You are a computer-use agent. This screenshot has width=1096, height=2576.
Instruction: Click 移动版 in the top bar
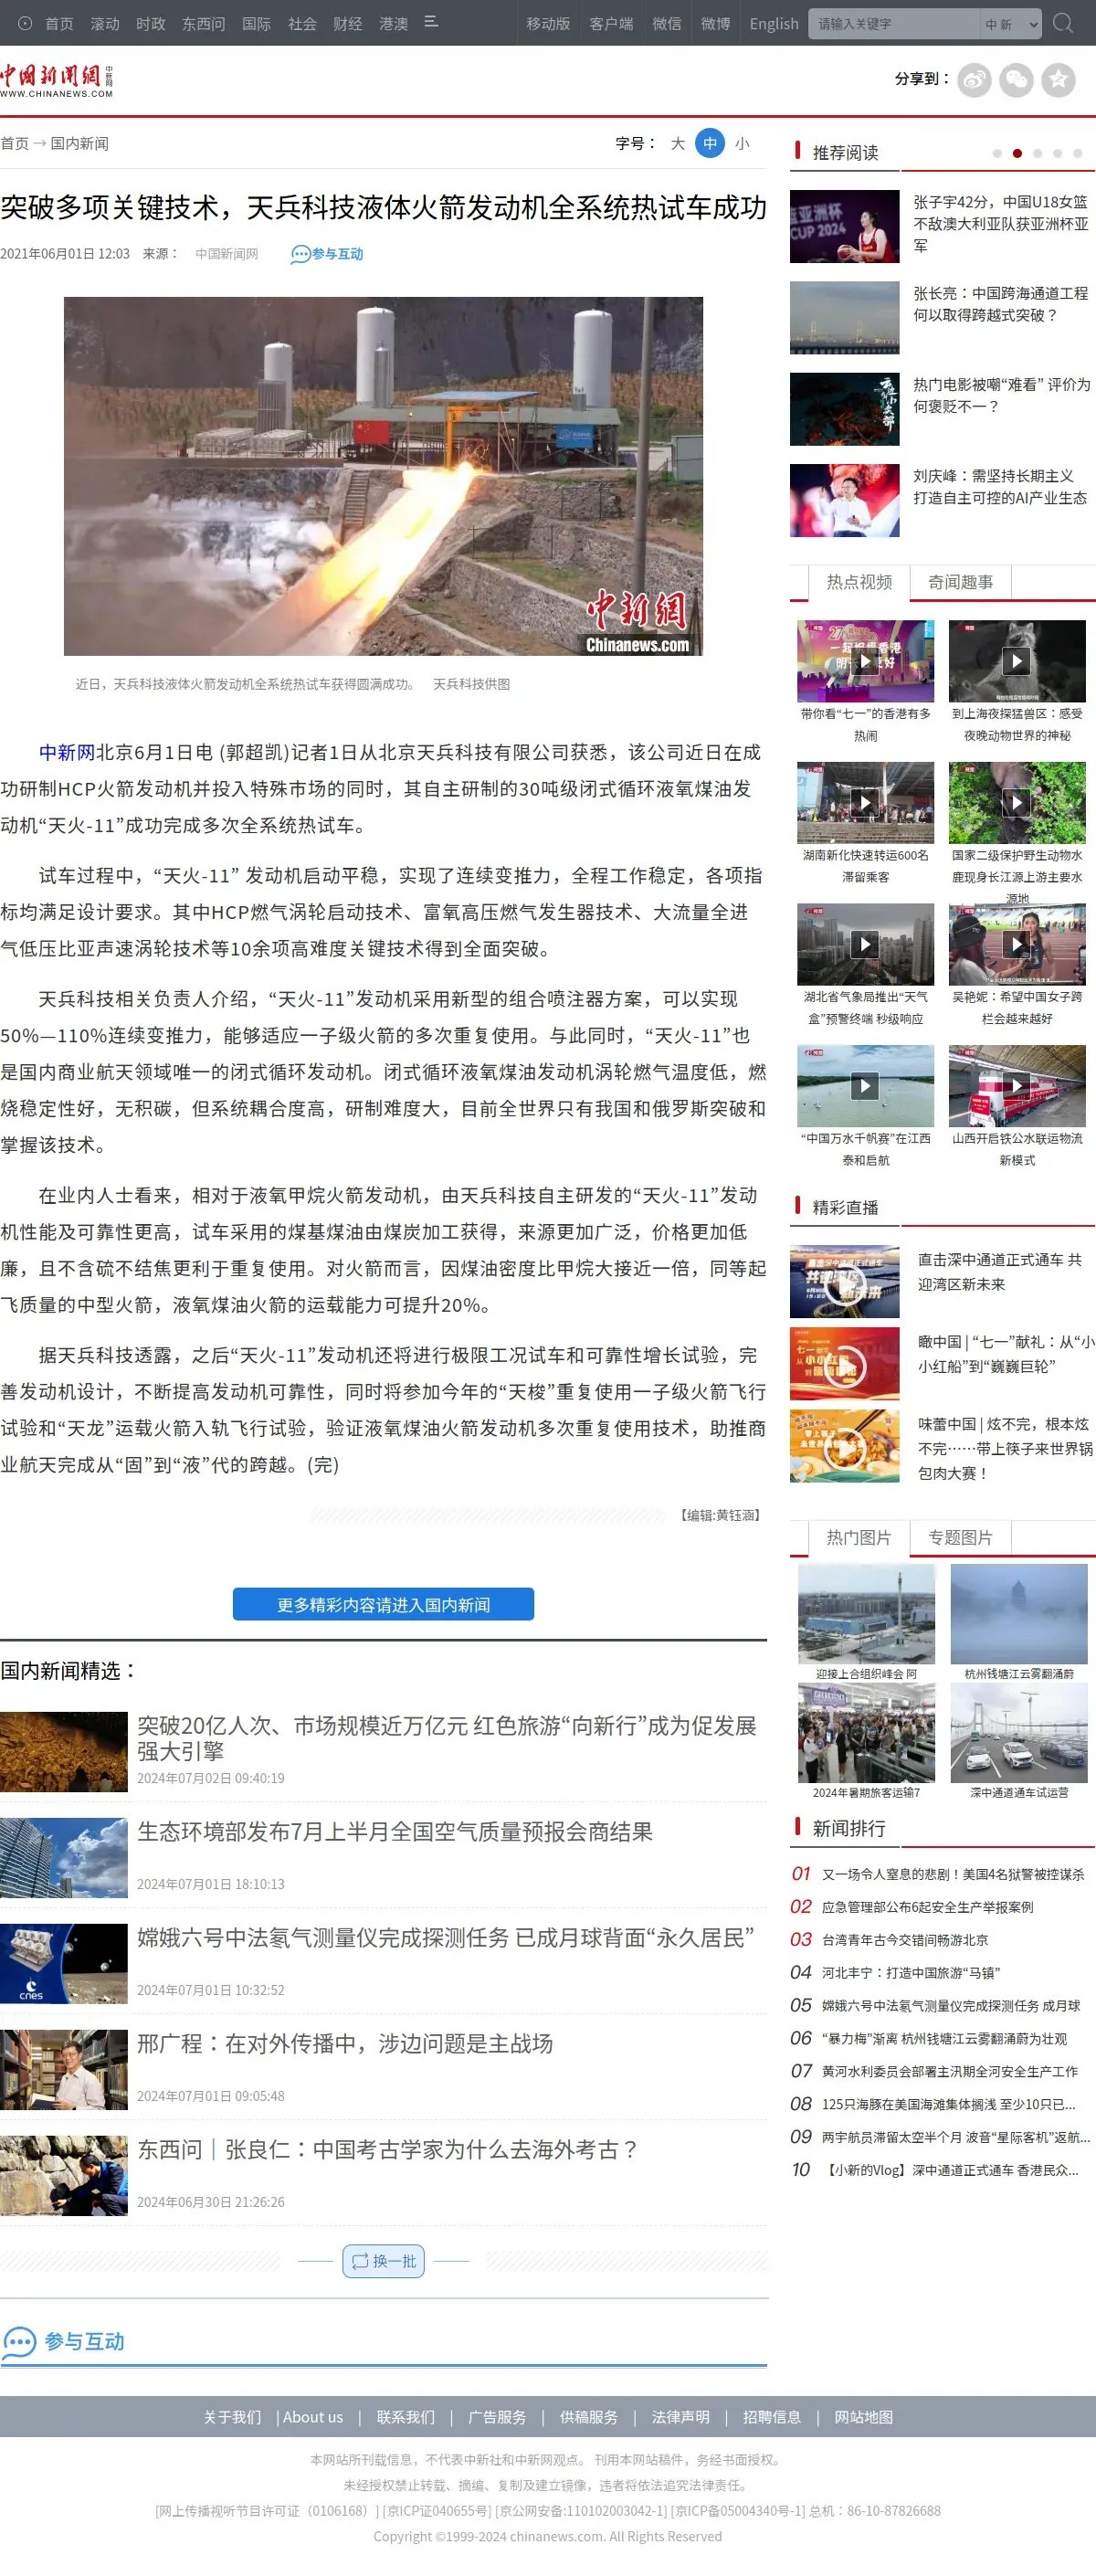(x=548, y=24)
